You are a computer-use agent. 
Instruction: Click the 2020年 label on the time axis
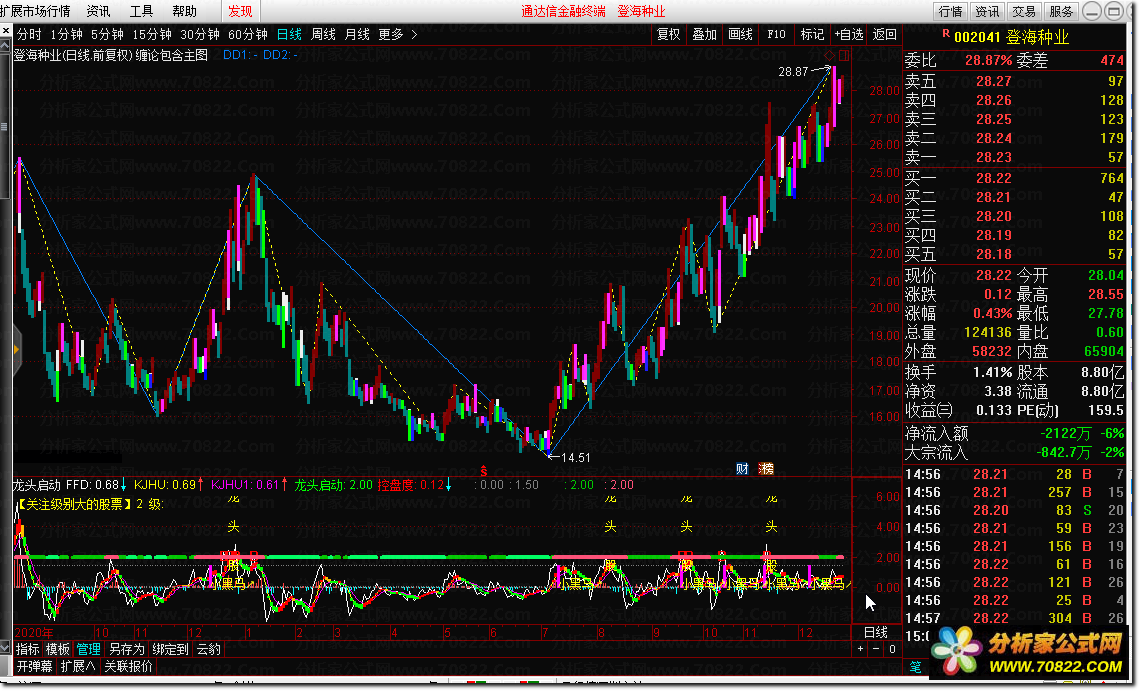[x=33, y=632]
